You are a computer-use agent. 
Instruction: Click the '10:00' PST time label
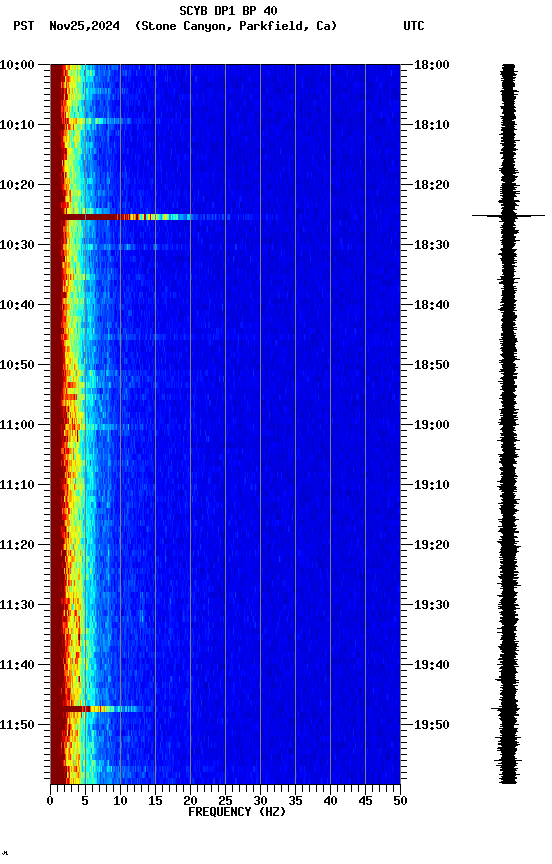tap(17, 65)
